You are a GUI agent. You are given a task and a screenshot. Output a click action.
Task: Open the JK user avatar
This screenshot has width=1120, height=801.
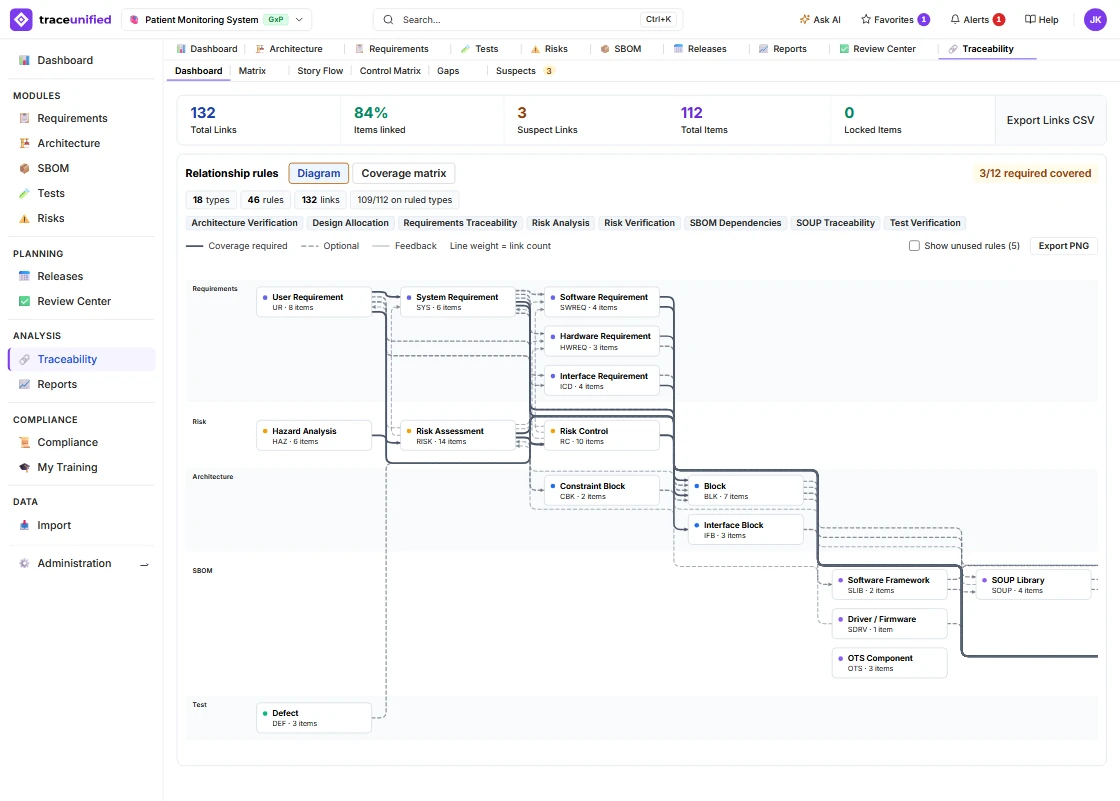pos(1095,19)
